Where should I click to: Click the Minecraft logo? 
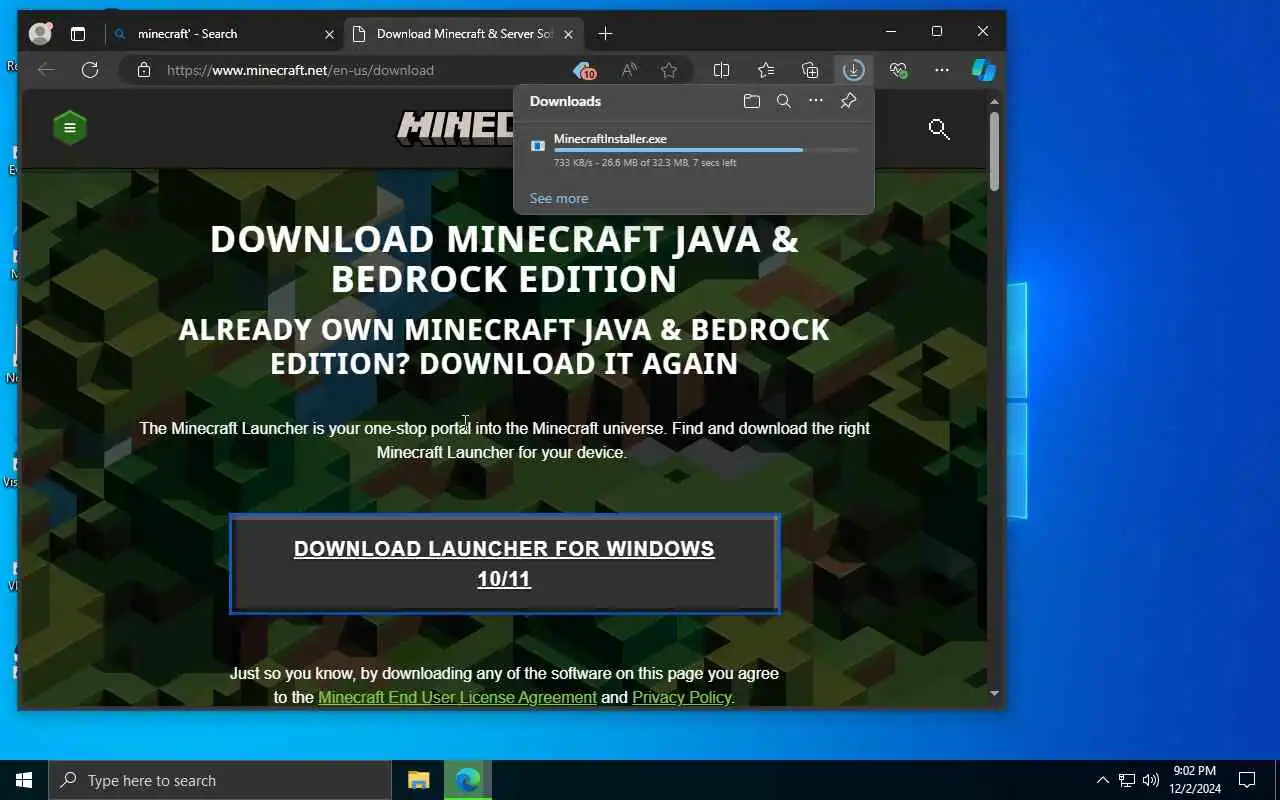pos(456,128)
